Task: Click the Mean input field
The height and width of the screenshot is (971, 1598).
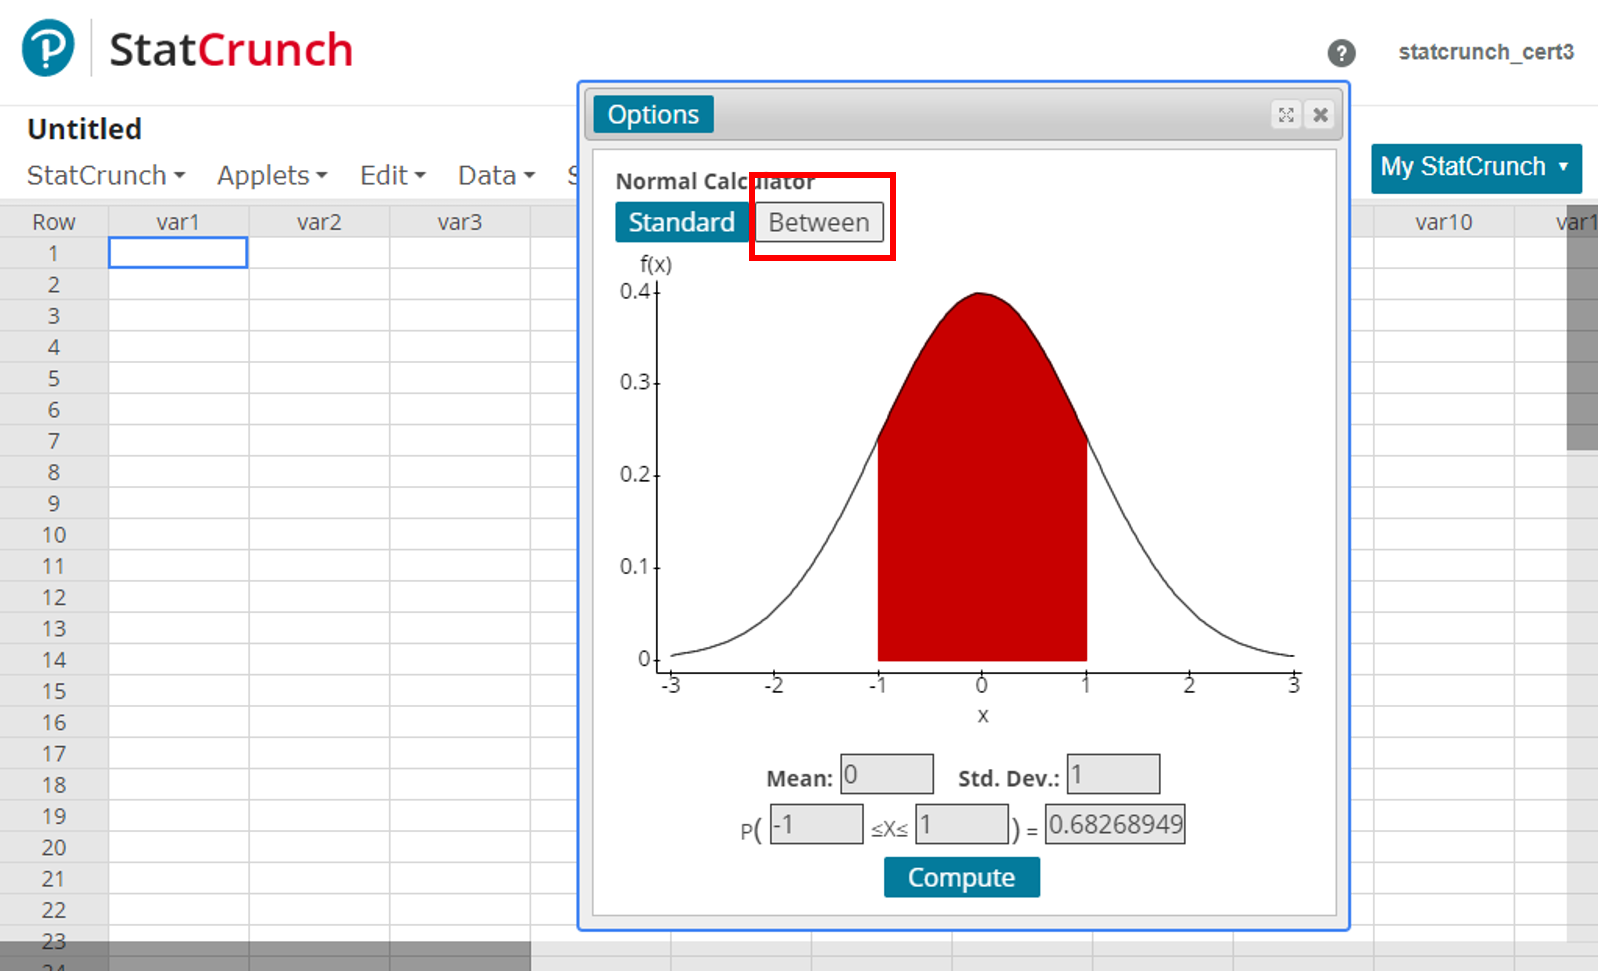Action: tap(886, 775)
